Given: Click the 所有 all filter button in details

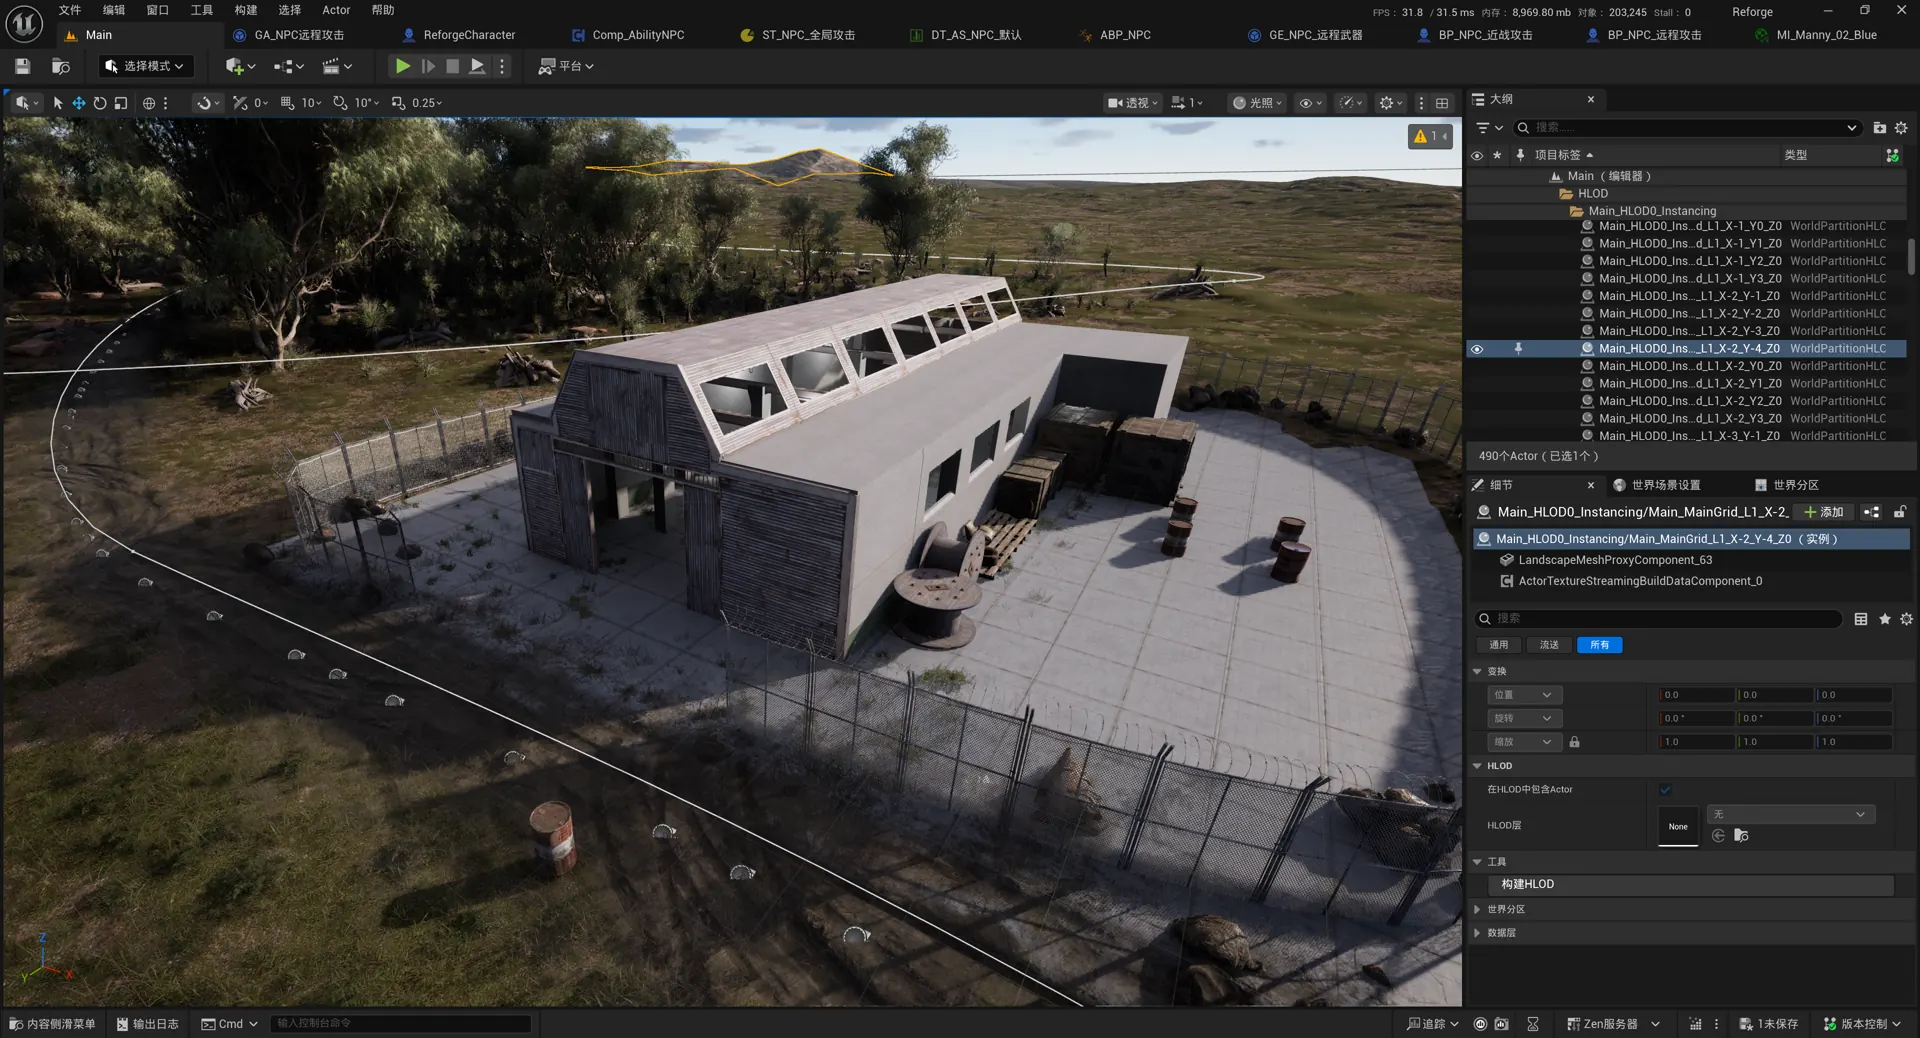Looking at the screenshot, I should click(1599, 645).
